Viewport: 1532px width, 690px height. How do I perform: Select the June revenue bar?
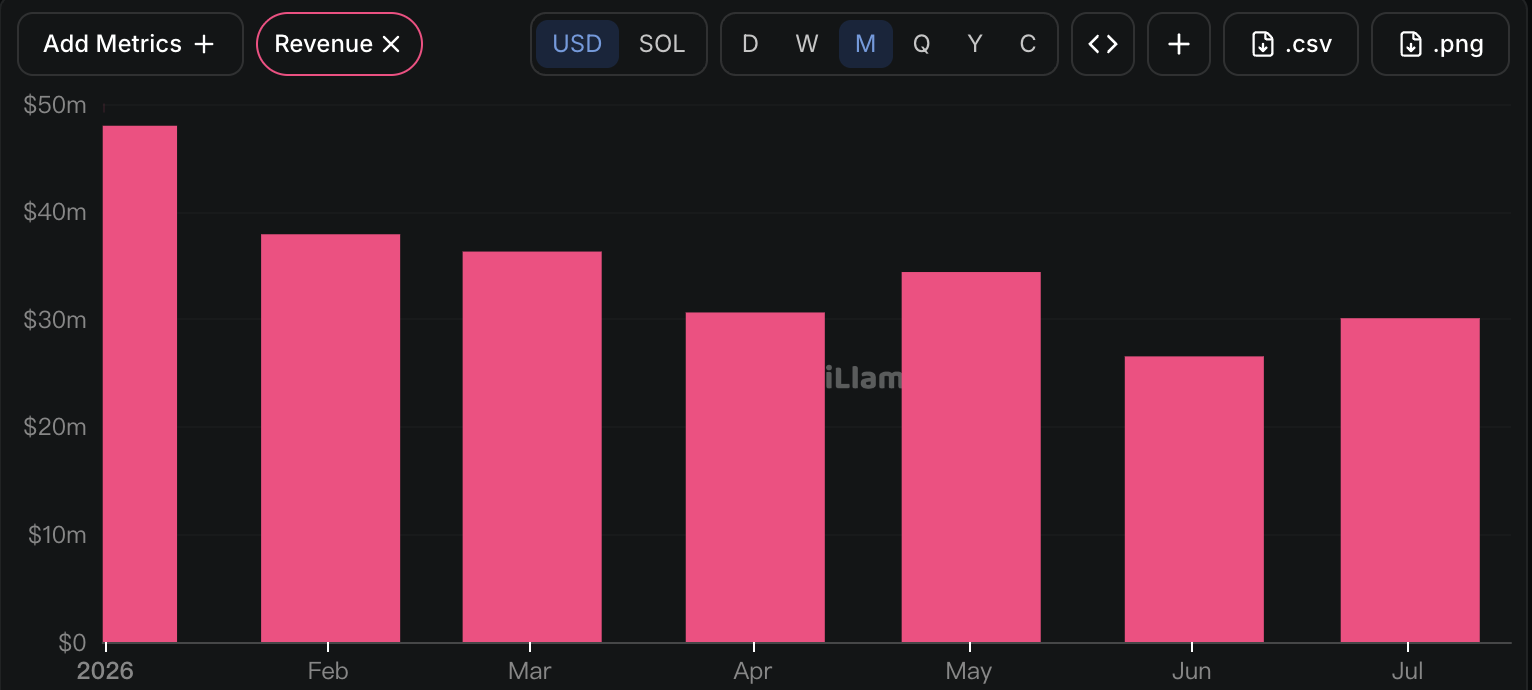coord(1194,499)
